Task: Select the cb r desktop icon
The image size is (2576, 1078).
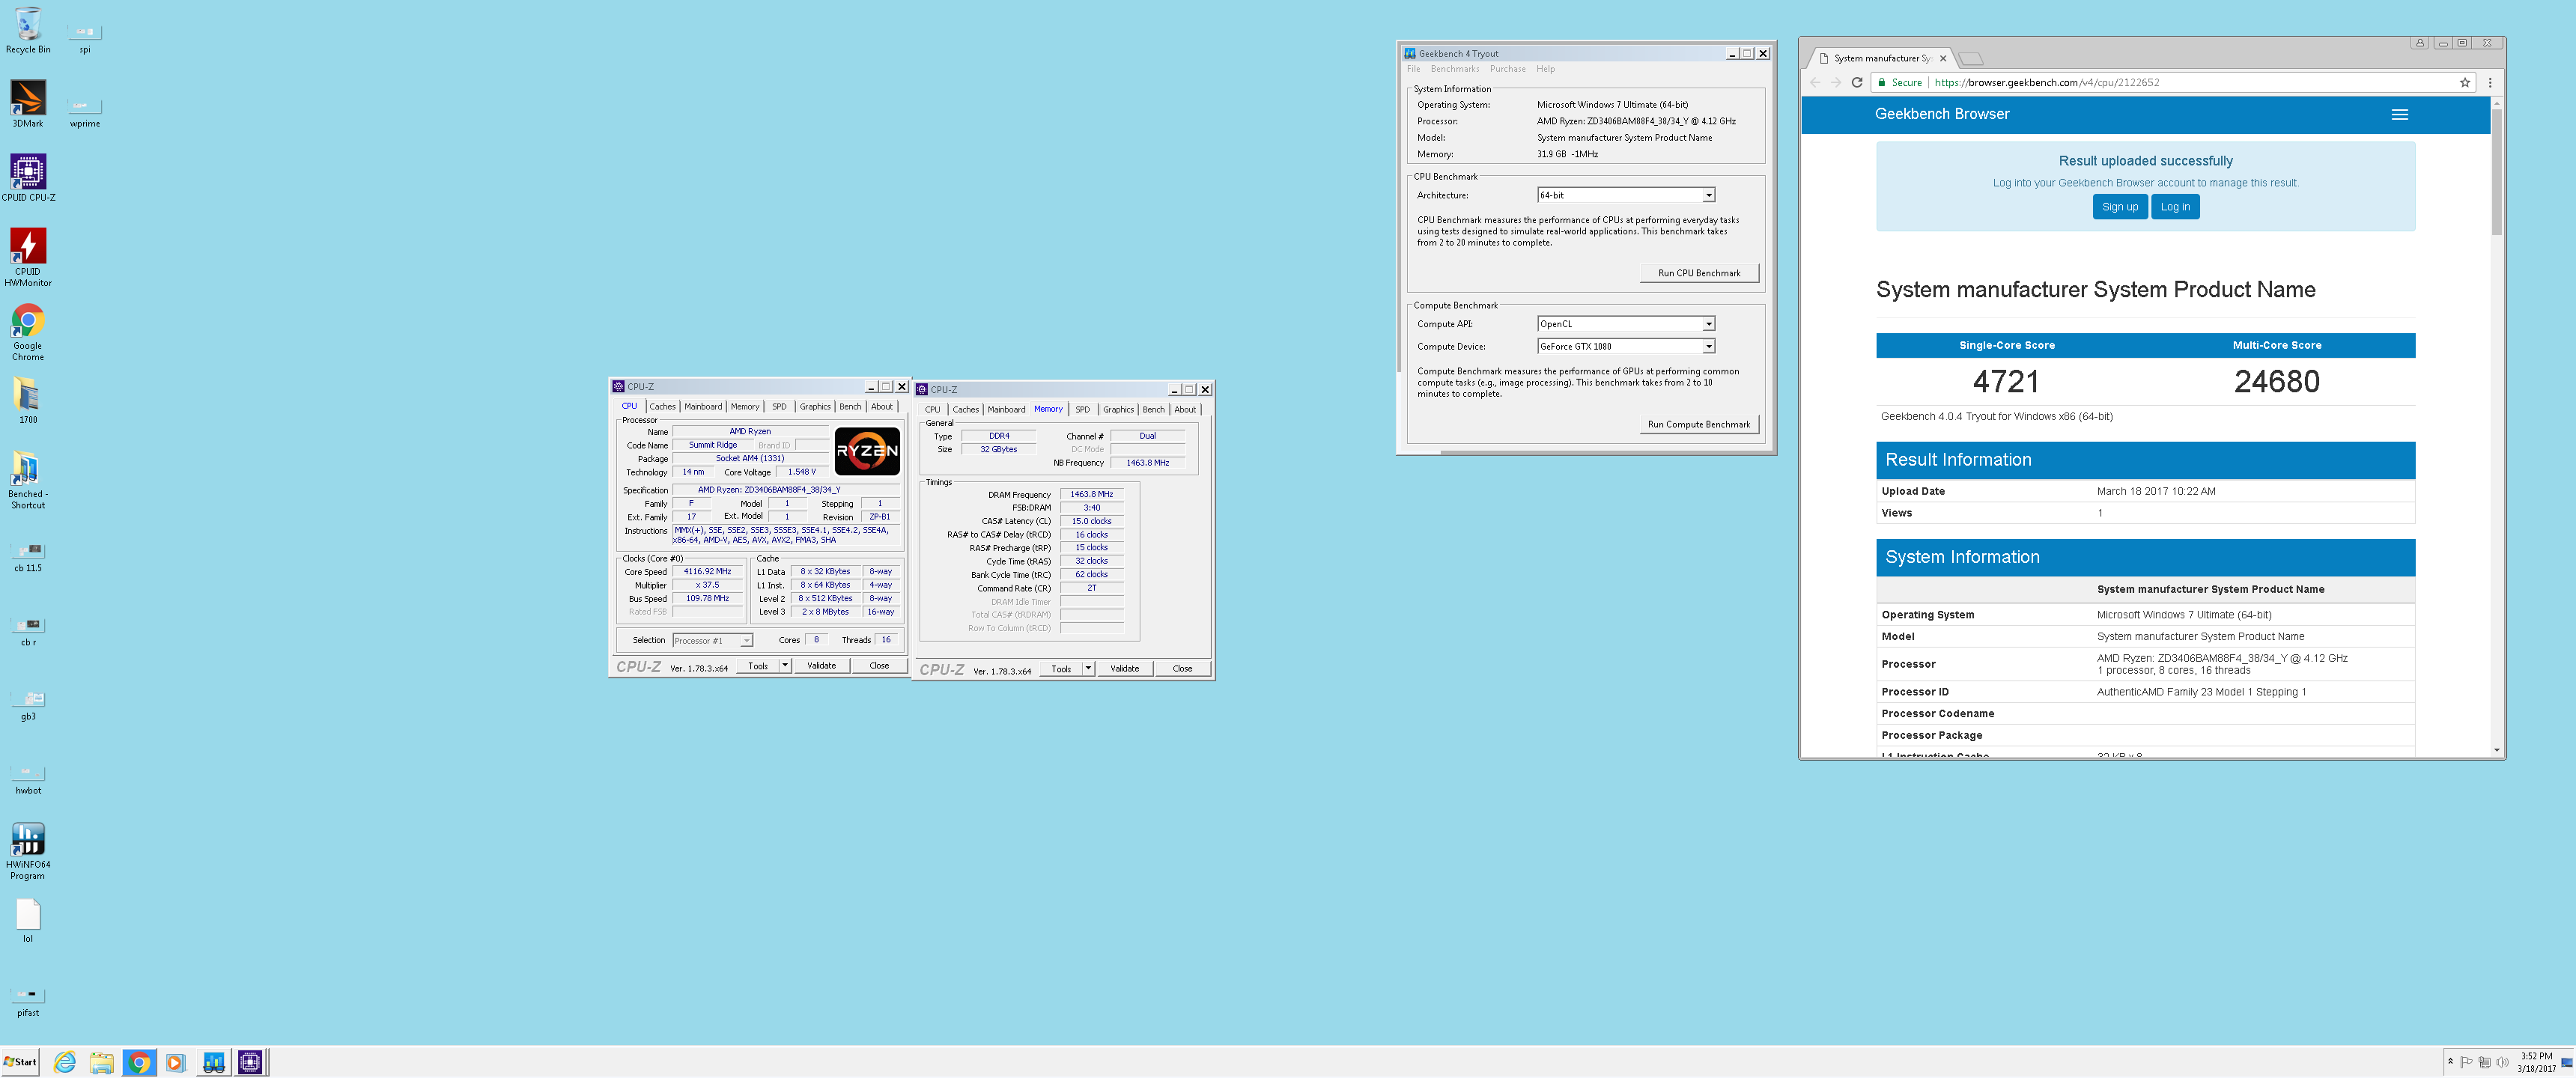Action: pos(28,631)
